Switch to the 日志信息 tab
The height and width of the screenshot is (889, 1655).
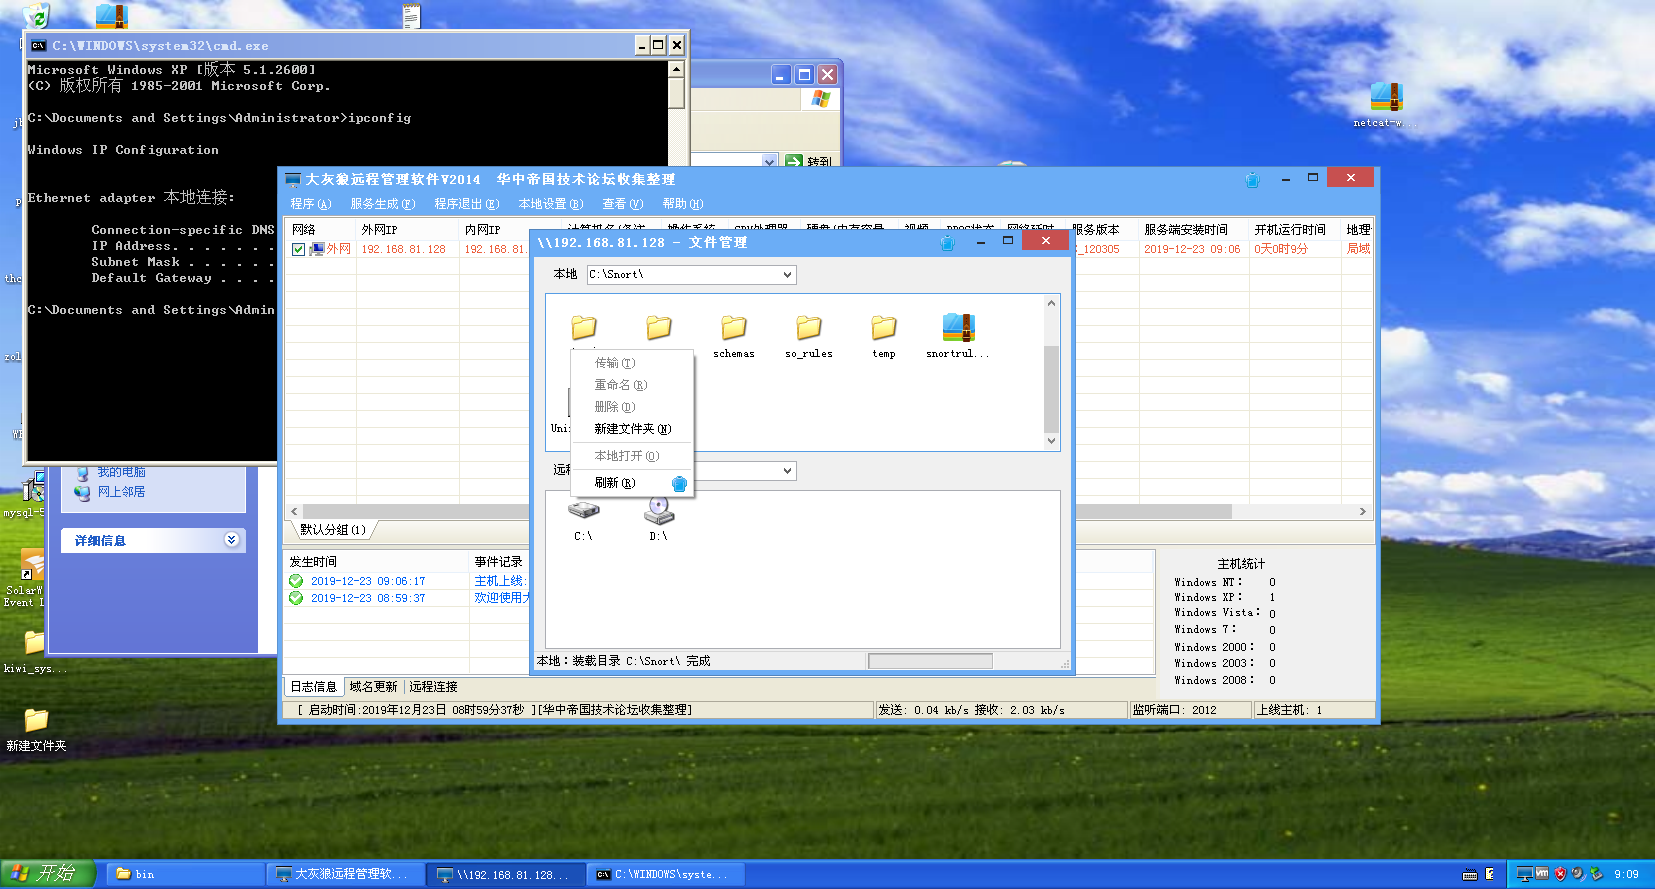[314, 687]
